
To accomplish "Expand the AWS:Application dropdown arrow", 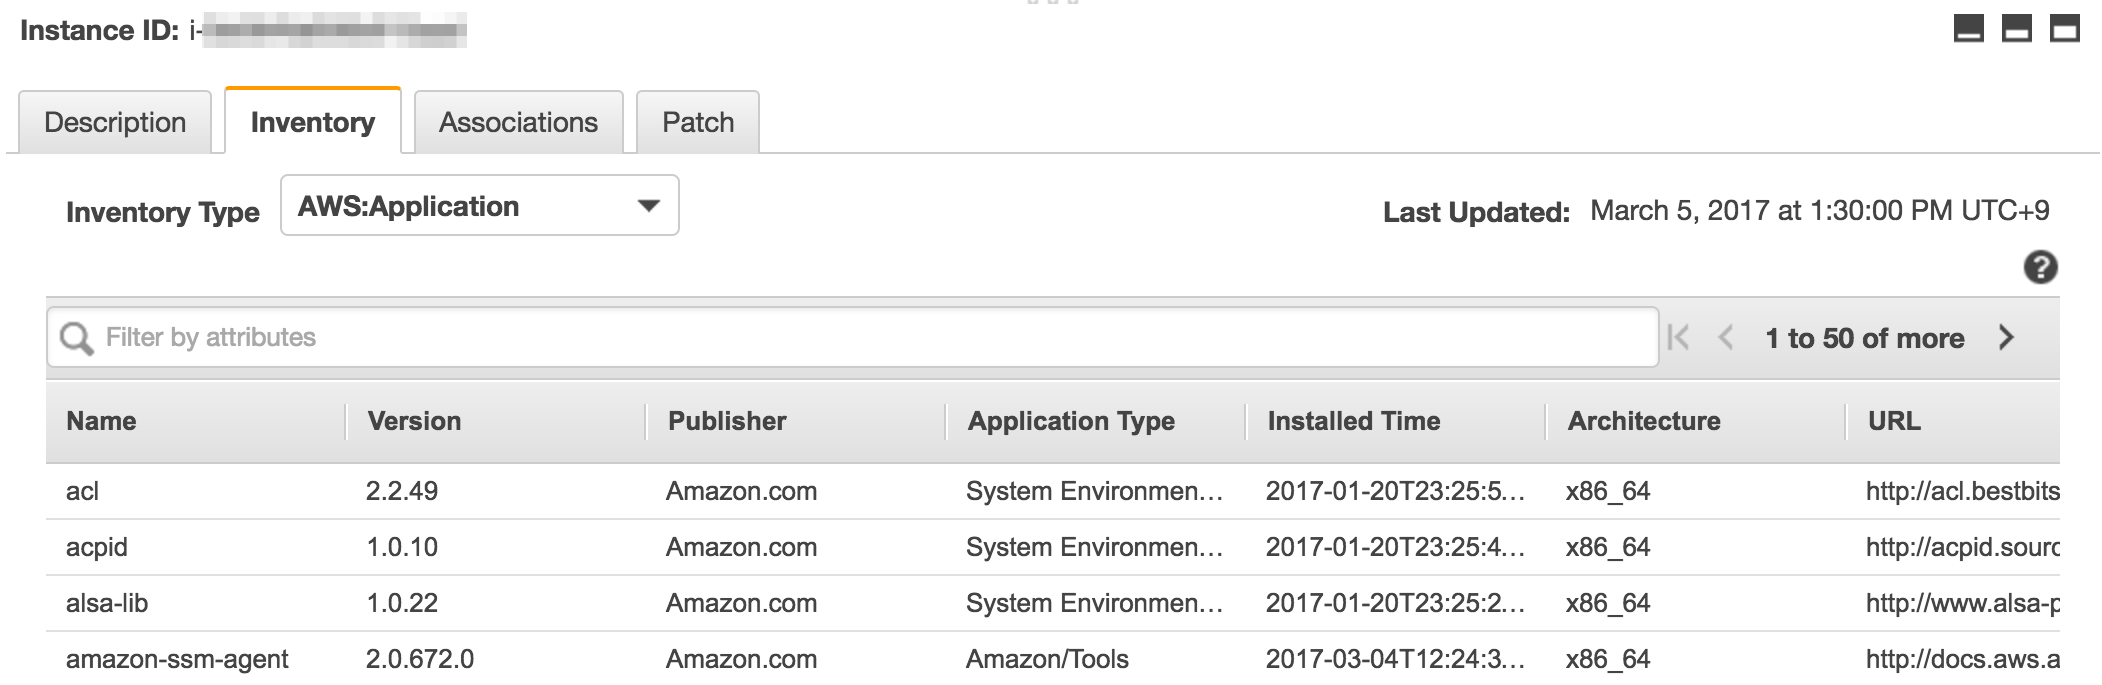I will (x=650, y=206).
